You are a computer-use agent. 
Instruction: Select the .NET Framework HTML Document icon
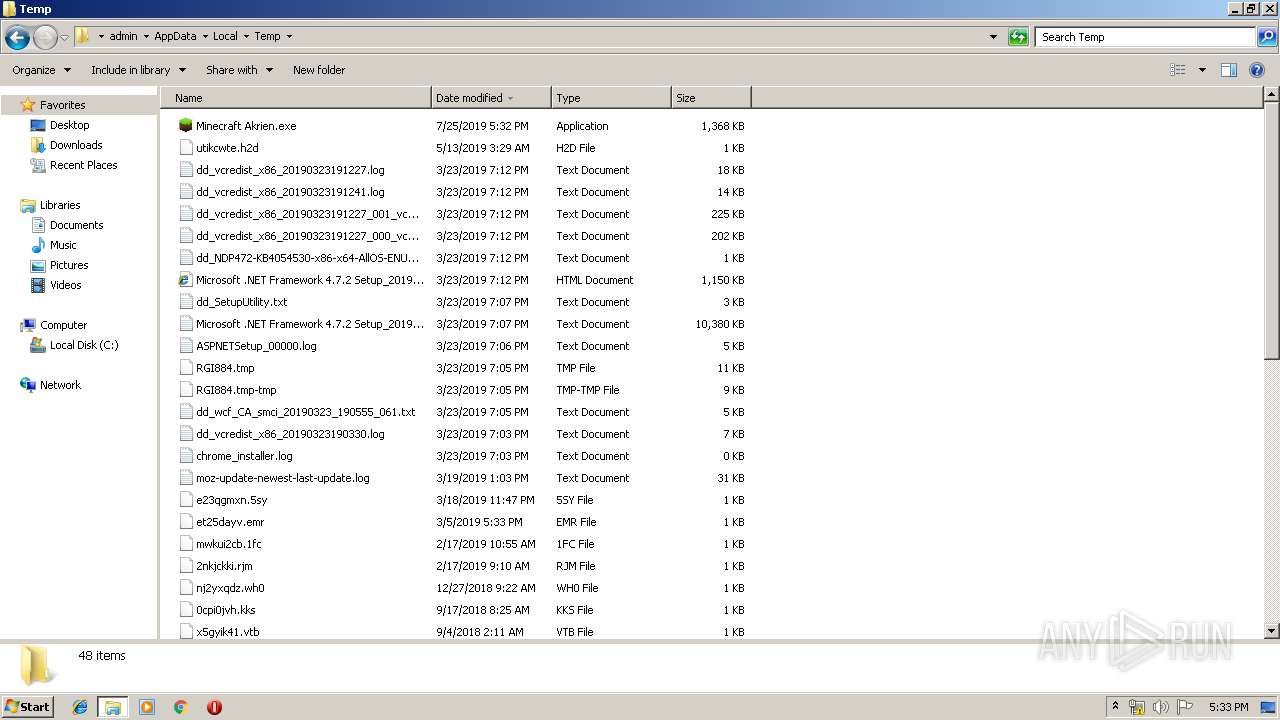click(185, 280)
